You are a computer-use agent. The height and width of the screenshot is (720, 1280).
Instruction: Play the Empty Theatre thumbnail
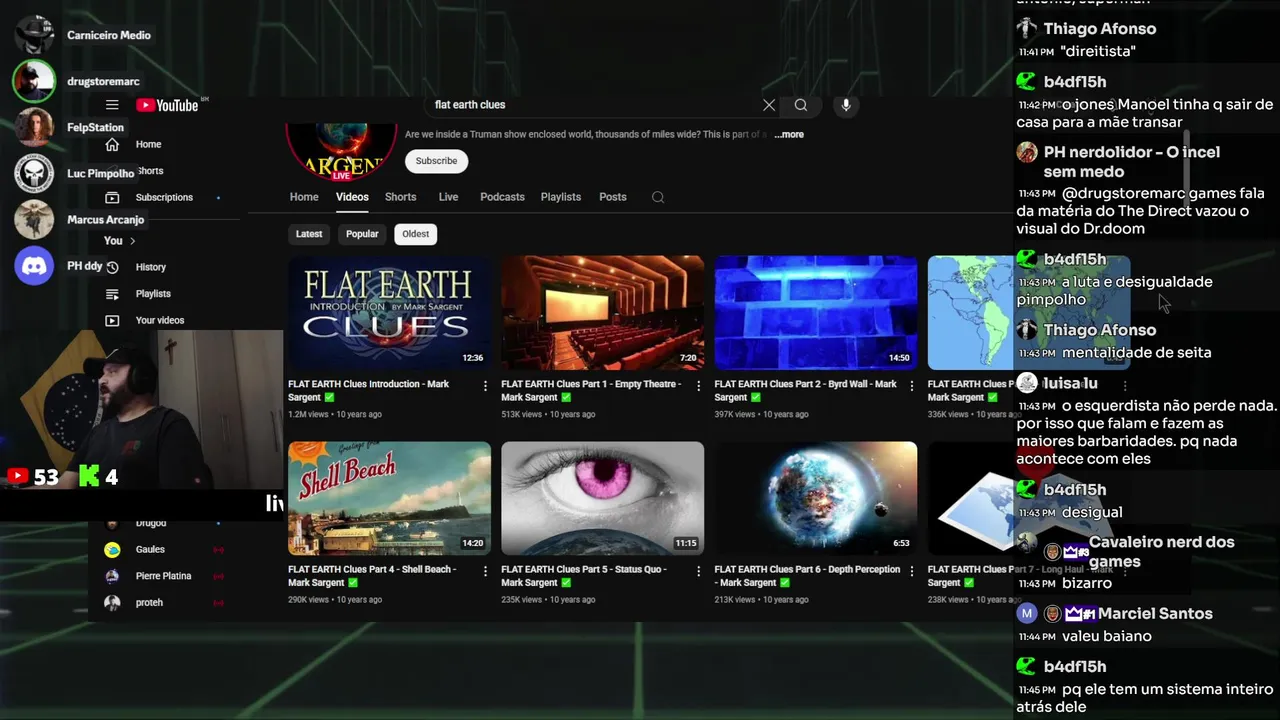602,313
